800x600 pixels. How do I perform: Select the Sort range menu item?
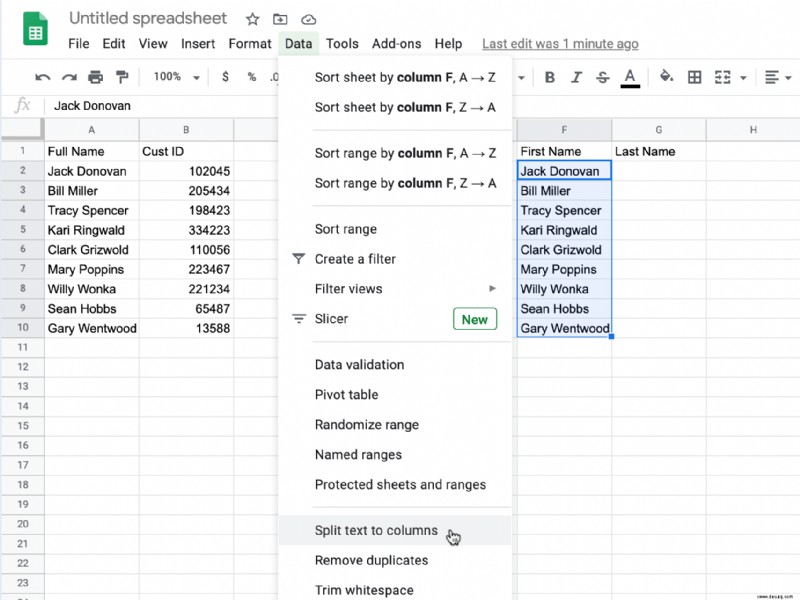395,229
